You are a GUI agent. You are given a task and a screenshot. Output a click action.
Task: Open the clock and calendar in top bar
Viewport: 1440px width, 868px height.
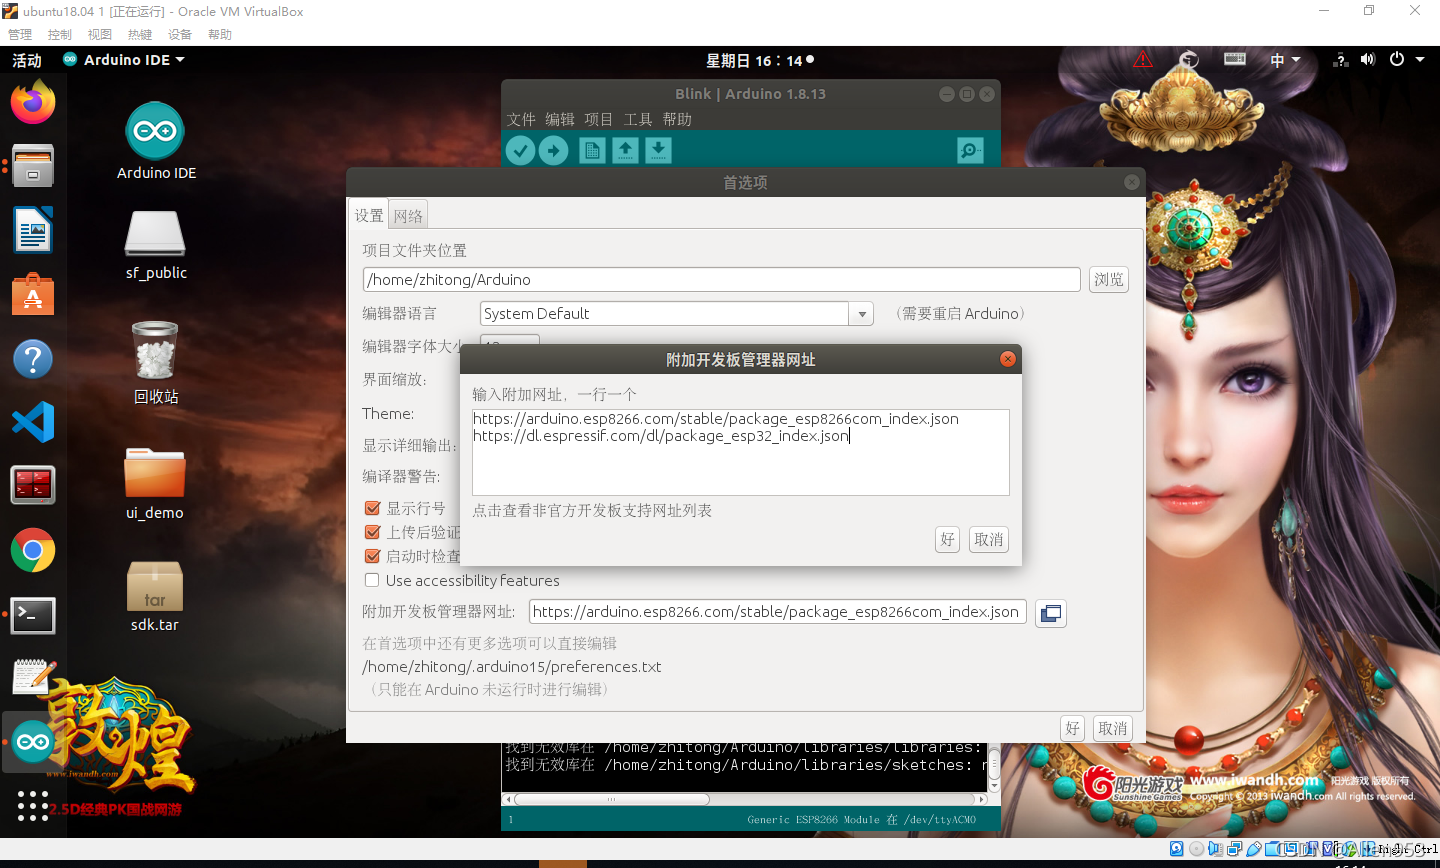pos(759,60)
